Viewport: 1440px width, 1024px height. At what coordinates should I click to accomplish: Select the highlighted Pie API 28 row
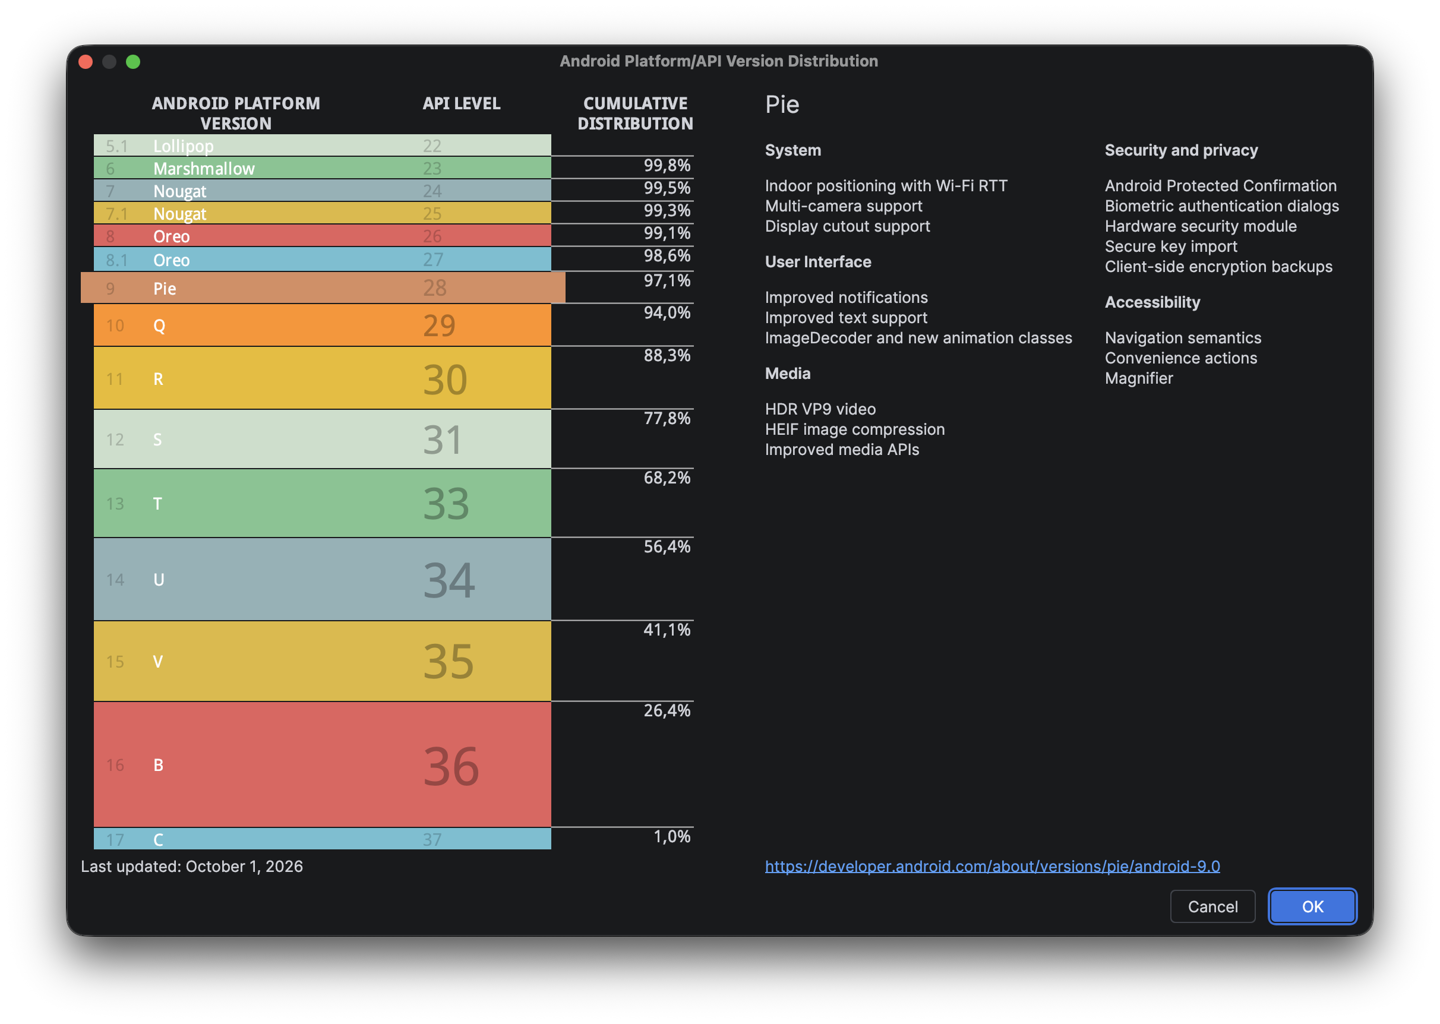[323, 288]
